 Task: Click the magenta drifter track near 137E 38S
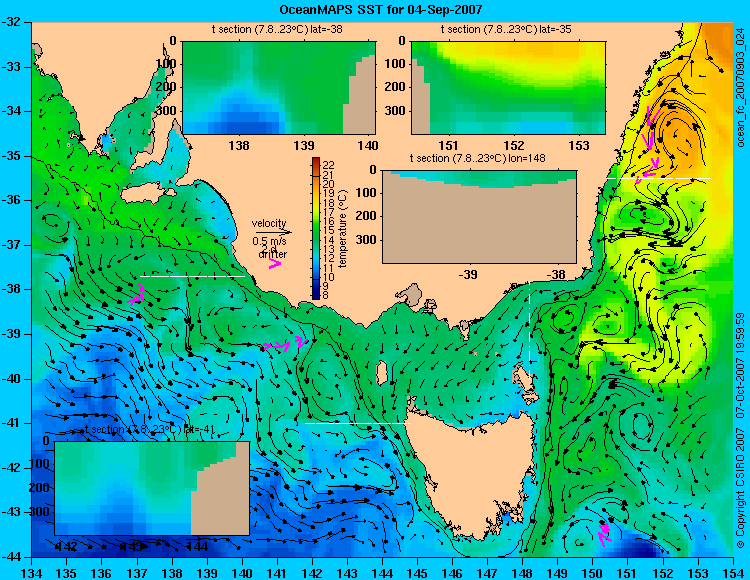pos(137,295)
